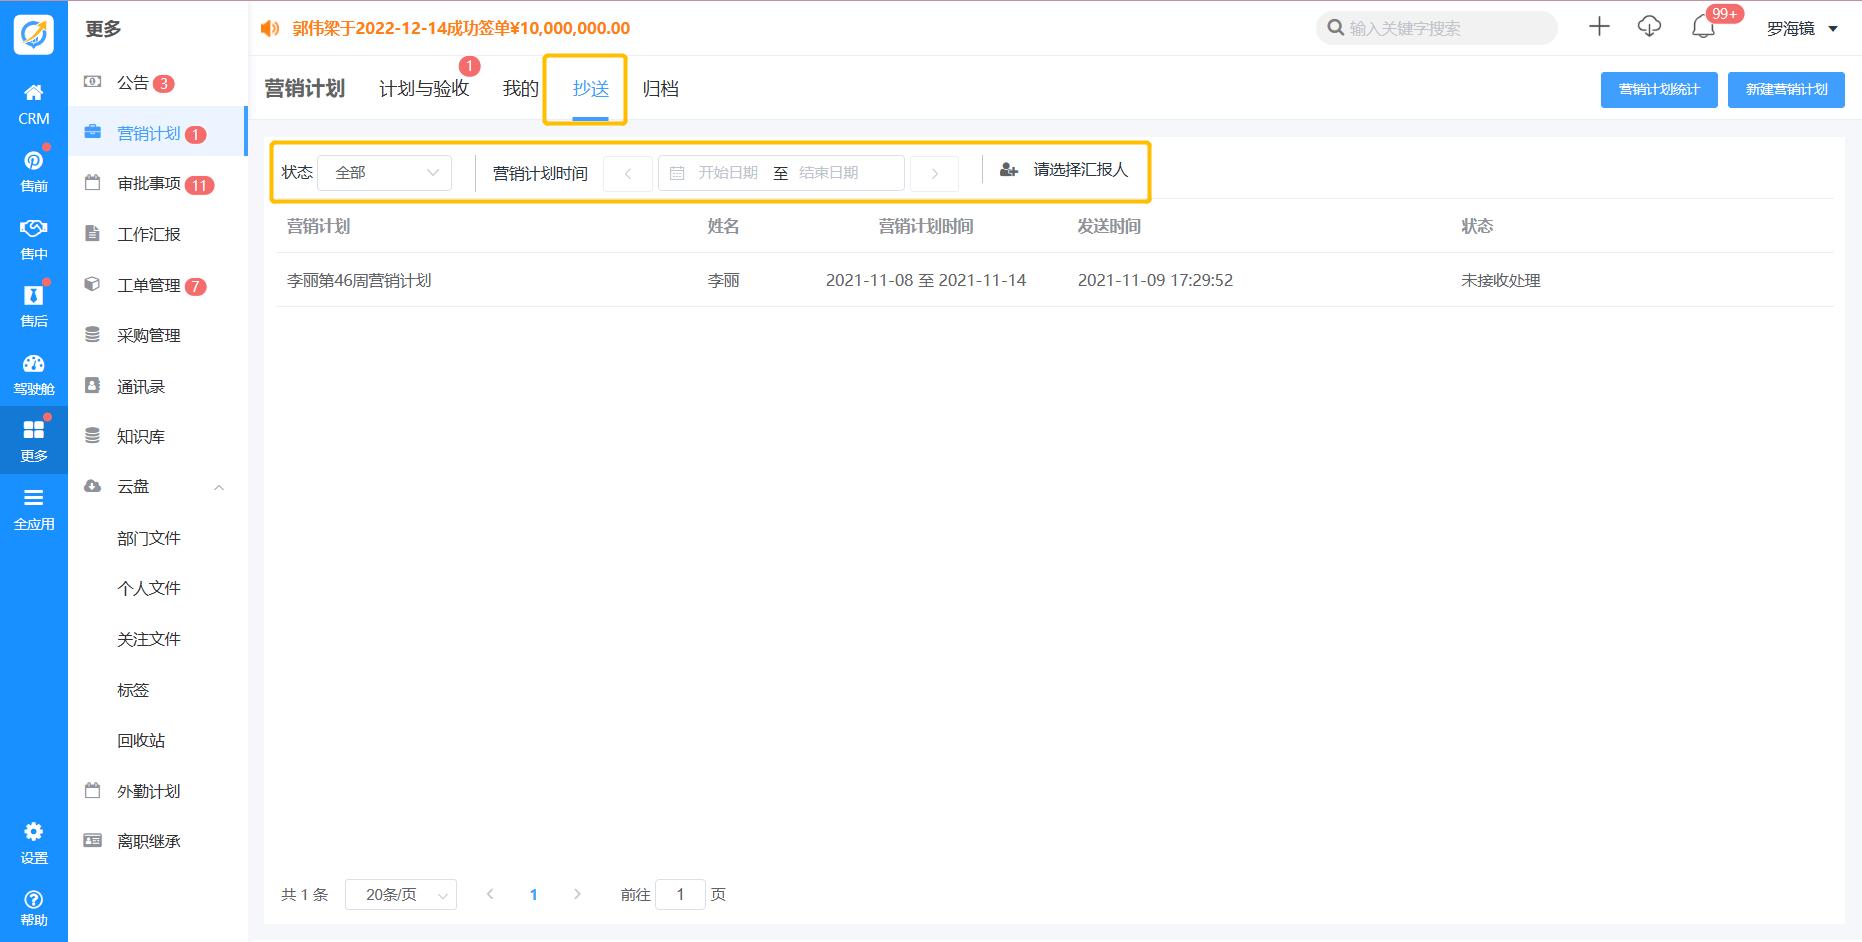The width and height of the screenshot is (1862, 942).
Task: Open 回收站 under 云盘
Action: [141, 740]
